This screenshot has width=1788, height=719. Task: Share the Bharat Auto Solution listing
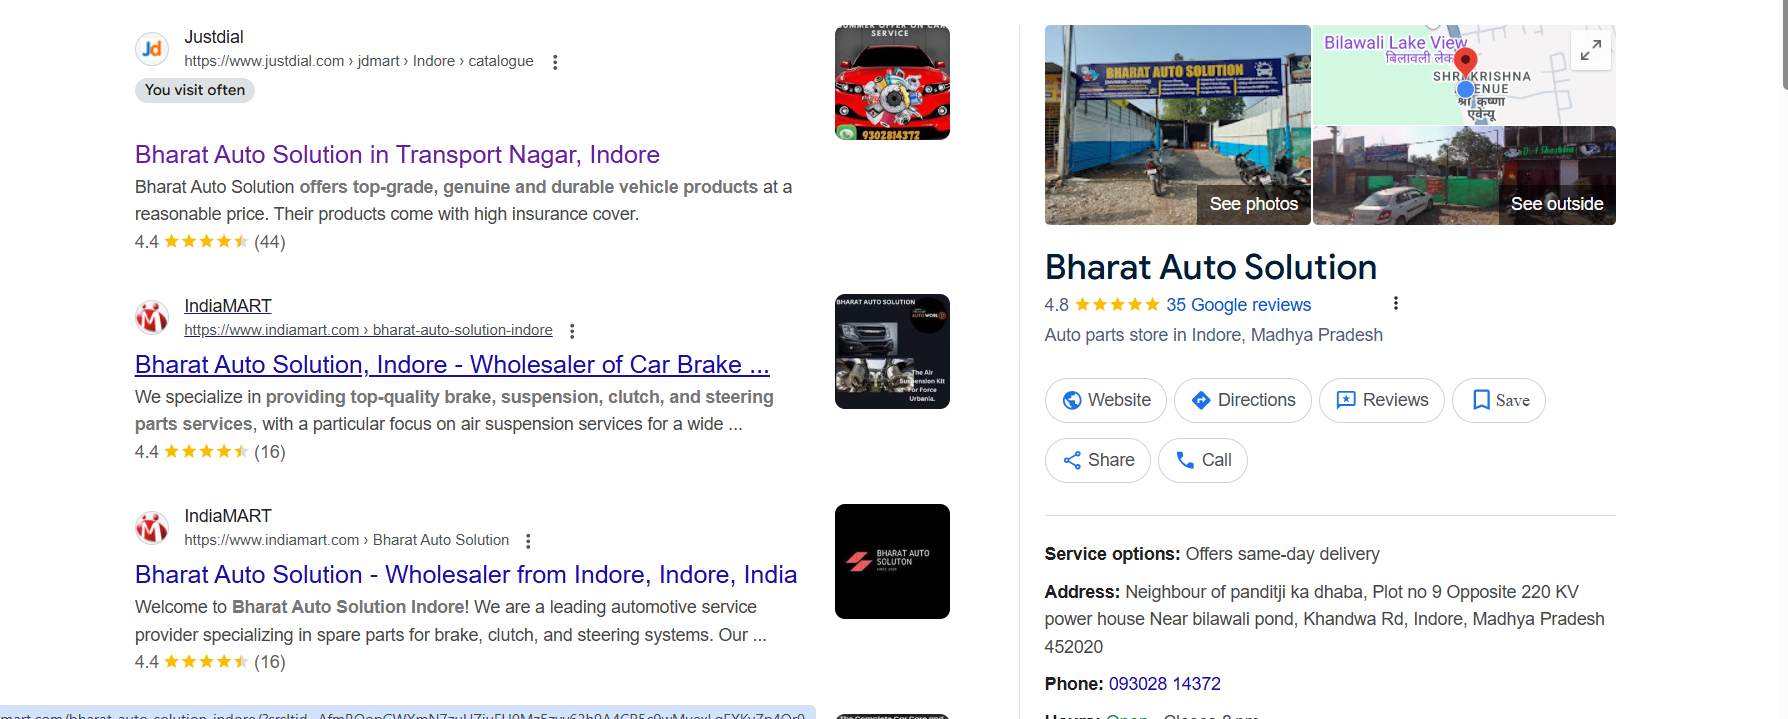coord(1098,460)
